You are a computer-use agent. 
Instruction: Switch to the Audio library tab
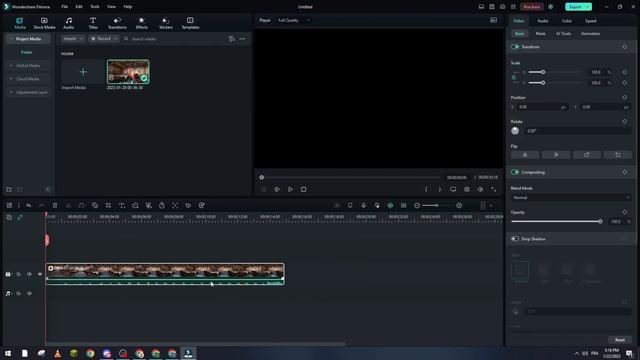(69, 23)
